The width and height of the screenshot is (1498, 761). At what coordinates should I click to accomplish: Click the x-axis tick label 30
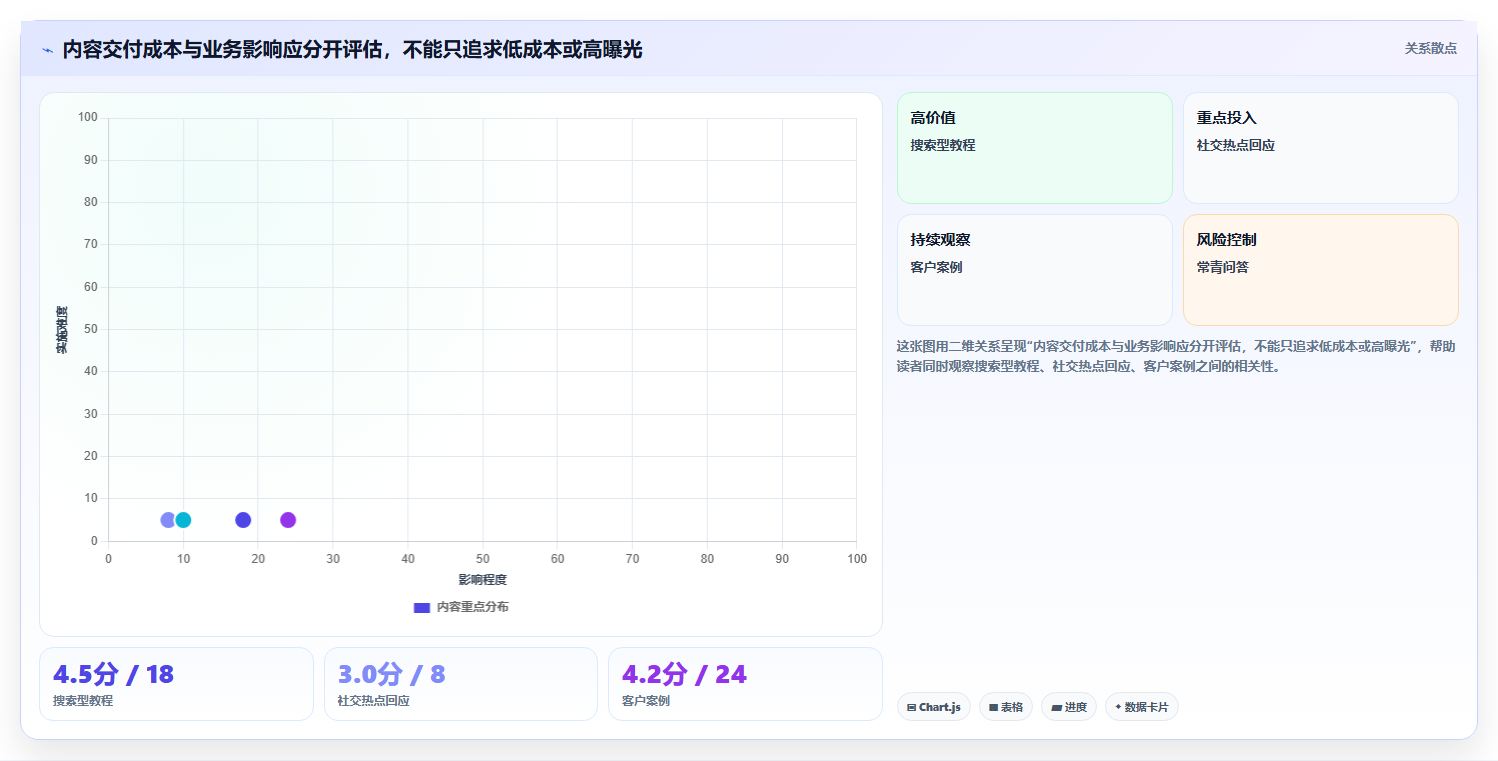(333, 559)
